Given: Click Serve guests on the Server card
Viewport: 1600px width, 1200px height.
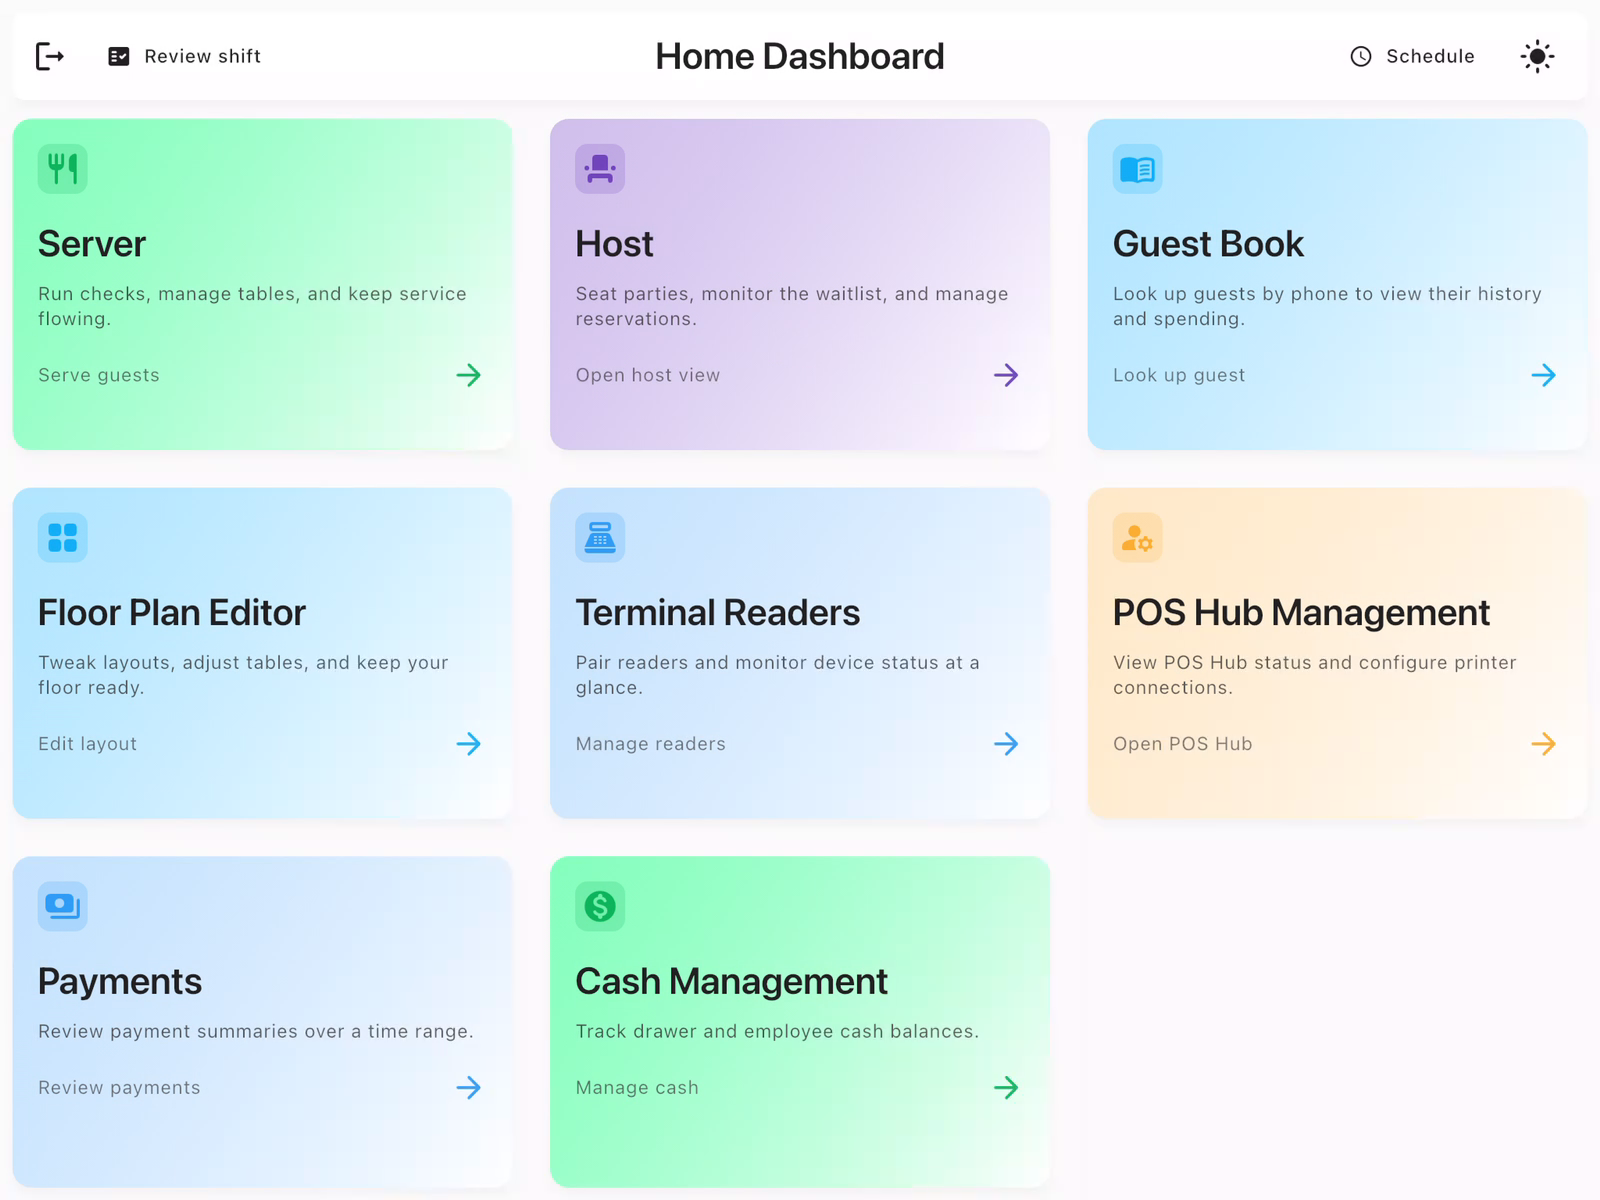Looking at the screenshot, I should click(99, 375).
